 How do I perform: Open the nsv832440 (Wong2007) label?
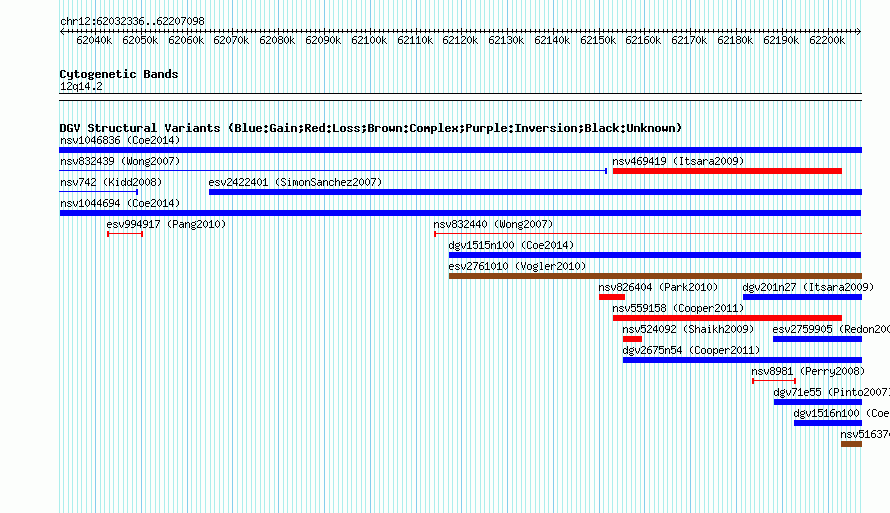[x=493, y=224]
